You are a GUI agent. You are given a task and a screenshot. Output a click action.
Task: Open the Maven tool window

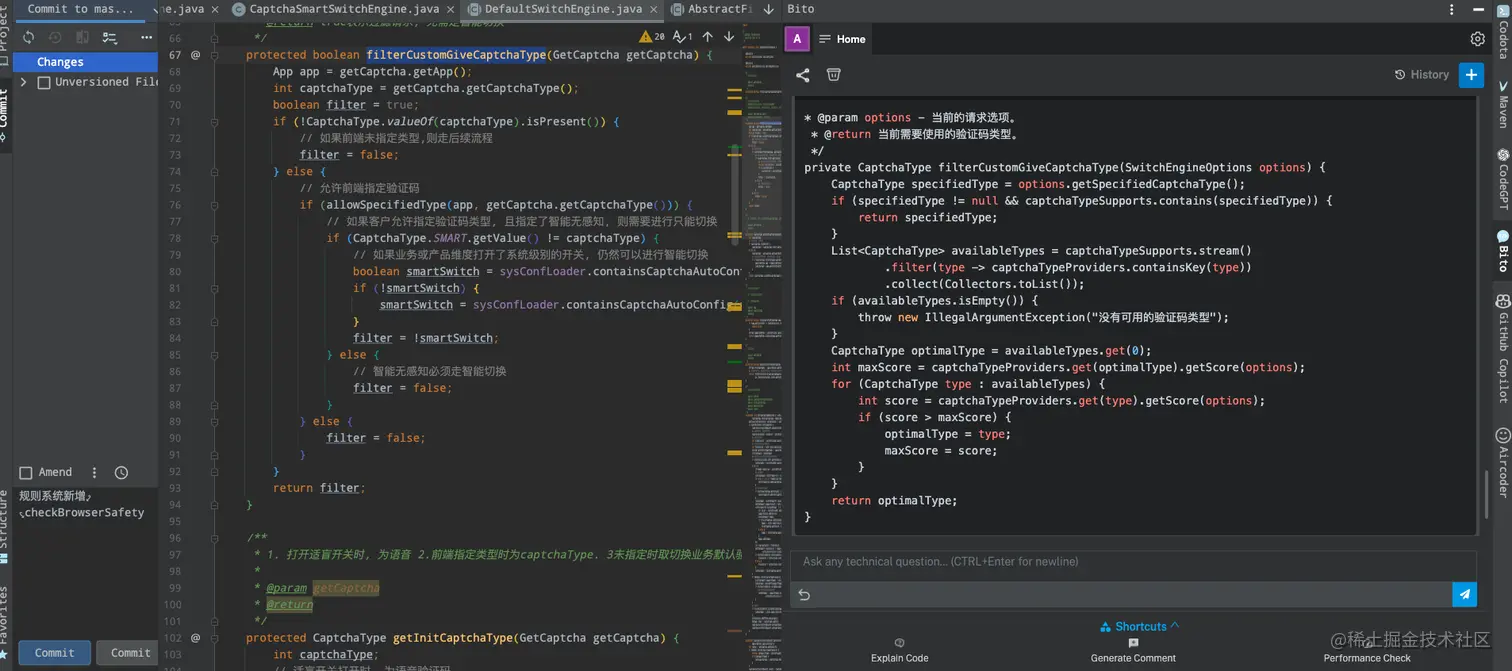tap(1502, 104)
